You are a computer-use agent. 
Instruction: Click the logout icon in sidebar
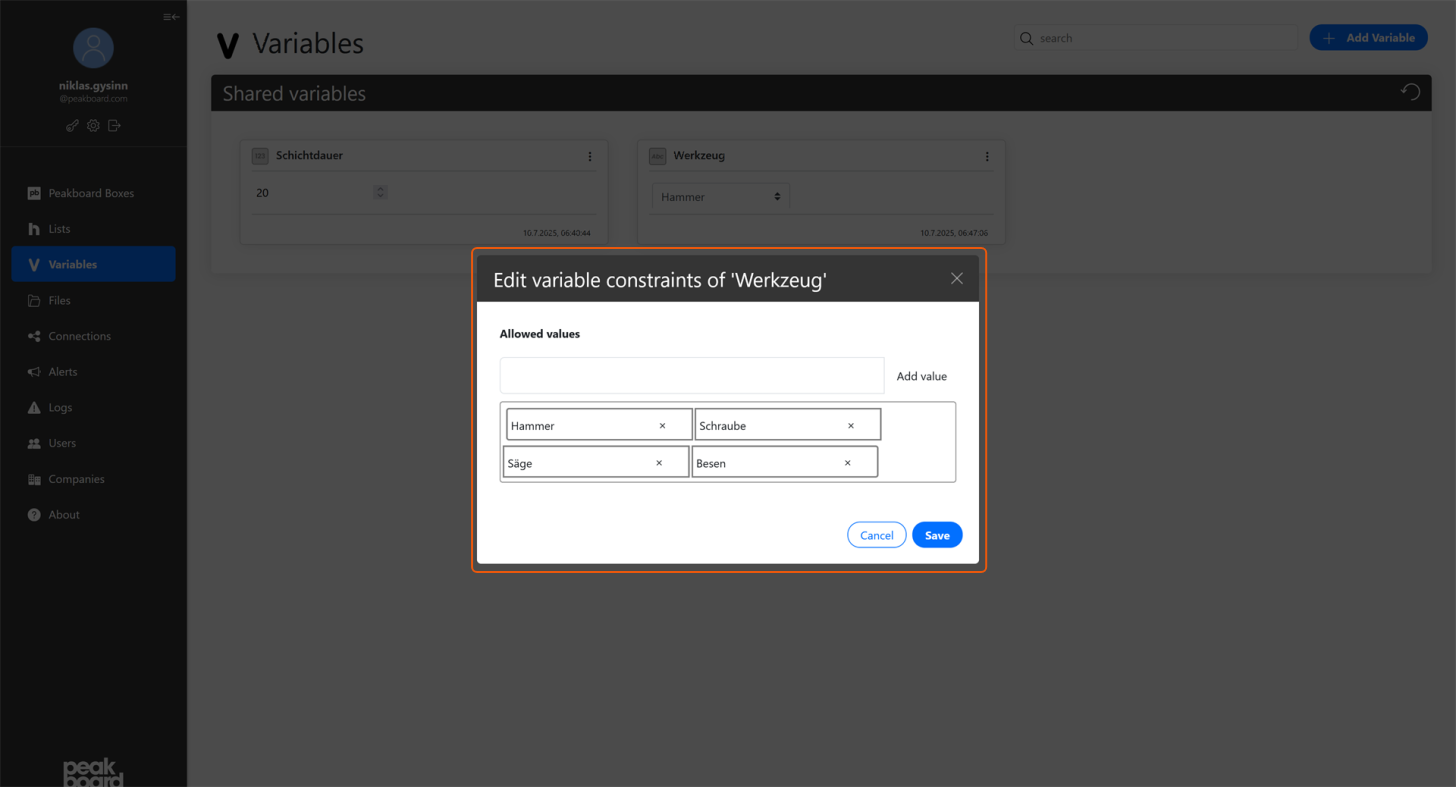pos(114,126)
